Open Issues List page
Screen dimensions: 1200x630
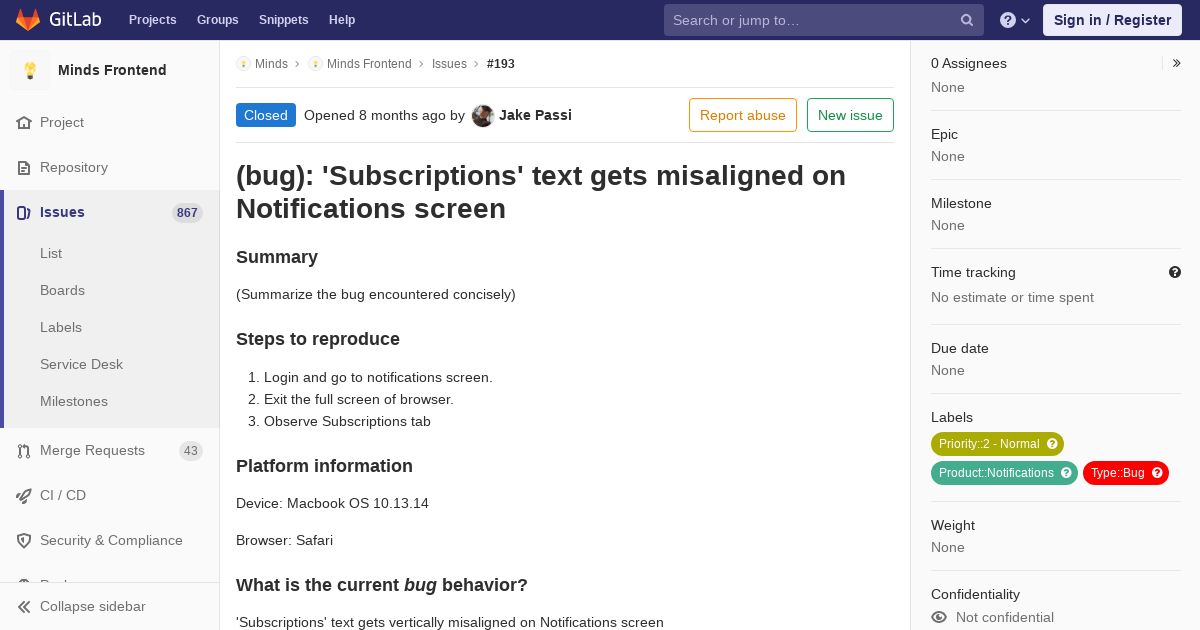51,253
